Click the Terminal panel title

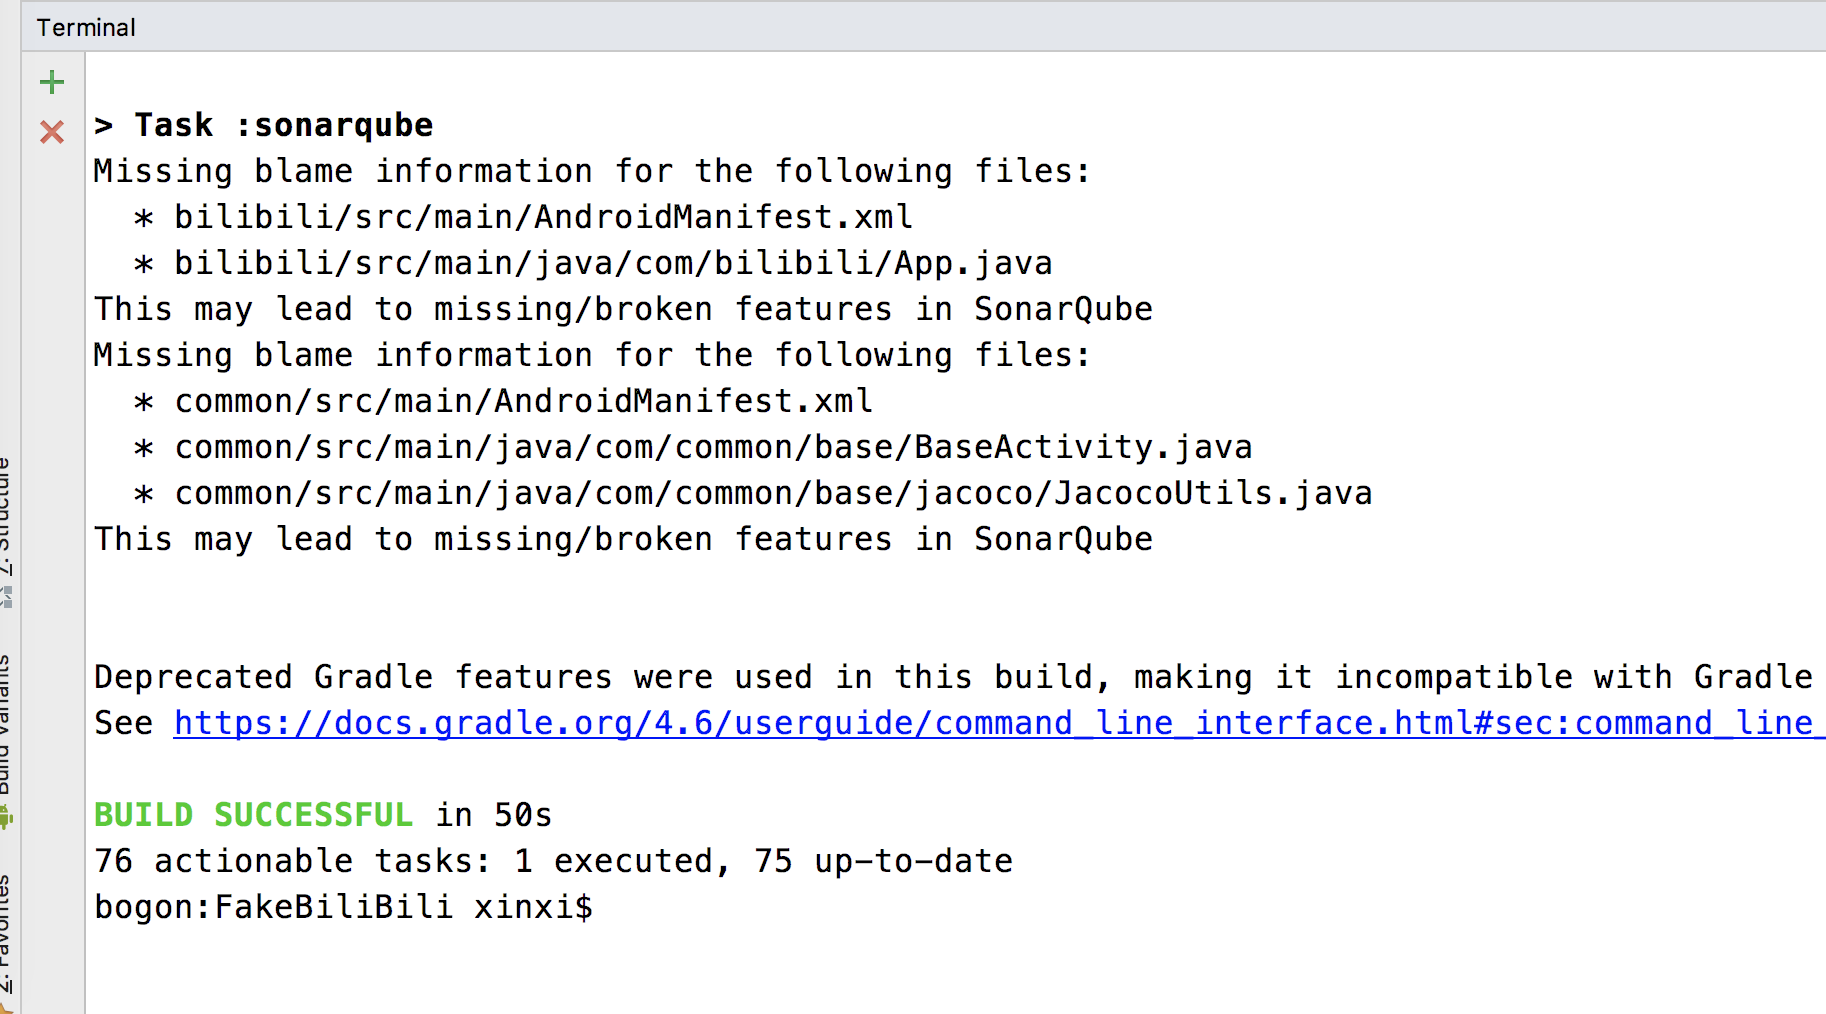(x=86, y=27)
